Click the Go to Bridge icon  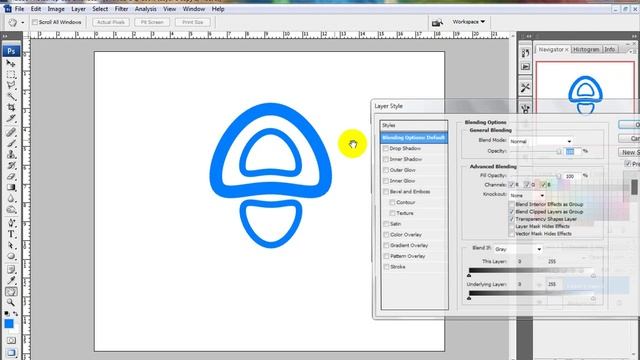[x=437, y=22]
